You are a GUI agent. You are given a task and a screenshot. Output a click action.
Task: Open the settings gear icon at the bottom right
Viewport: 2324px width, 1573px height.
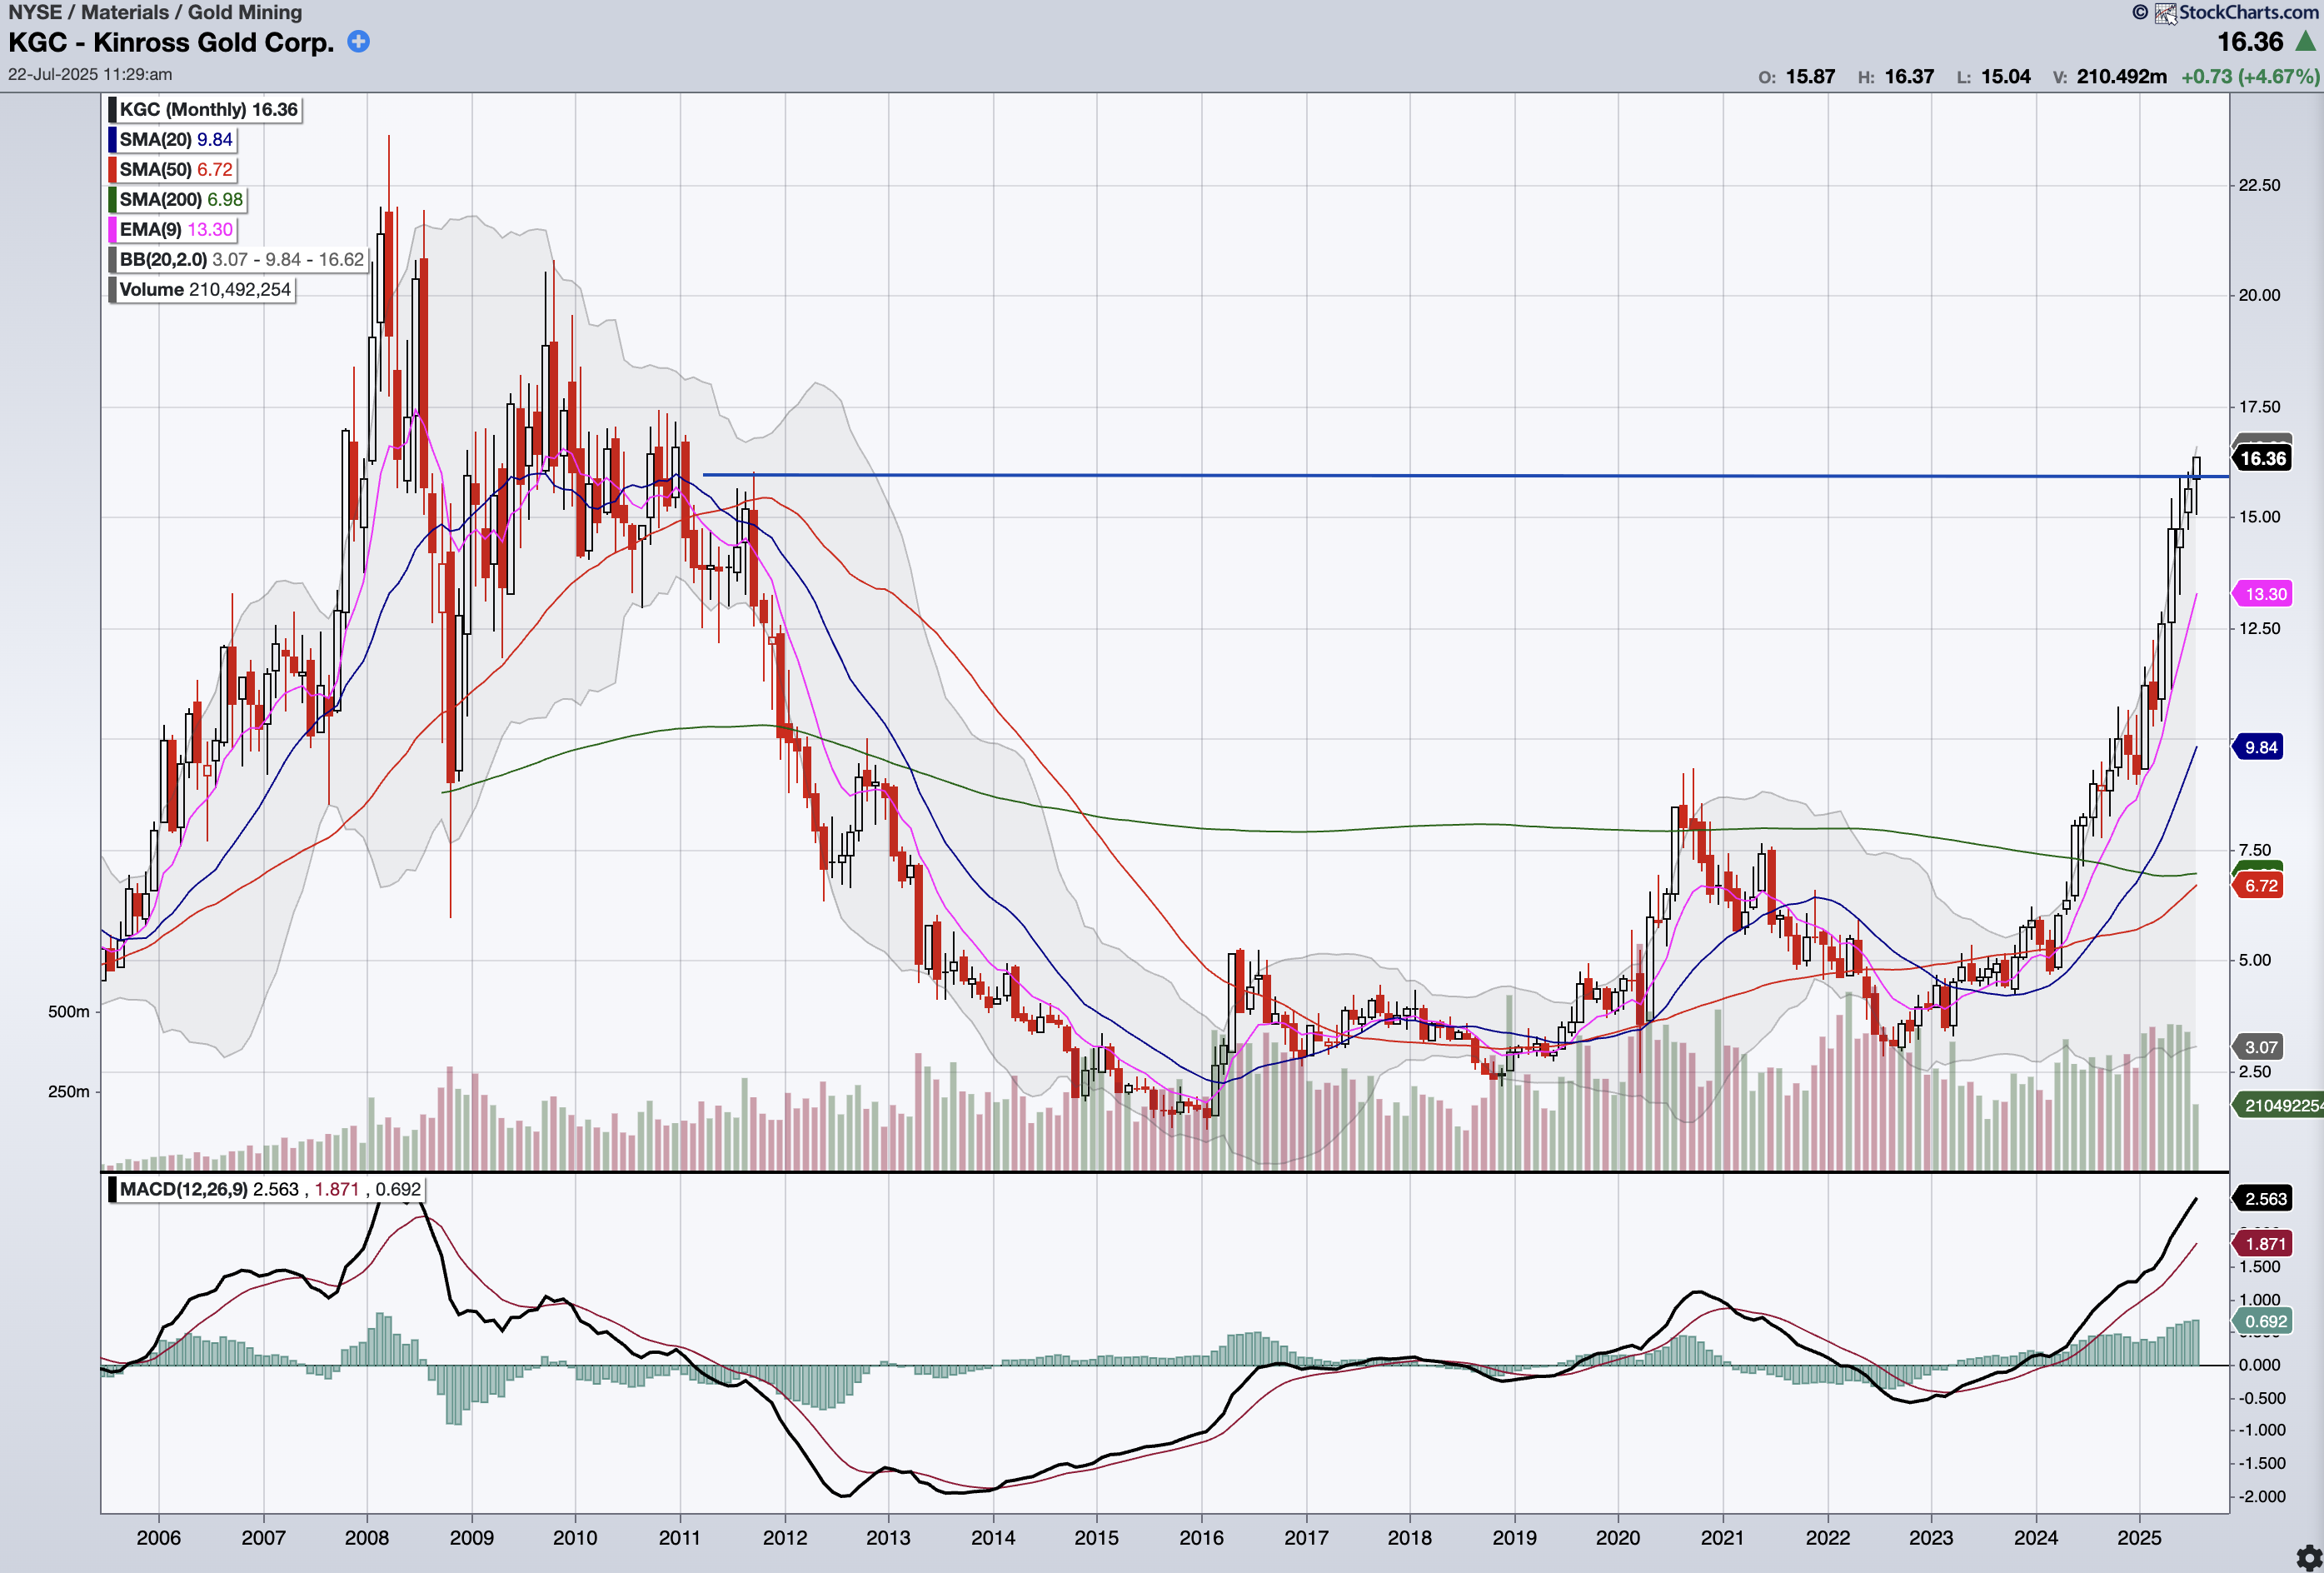click(2309, 1558)
